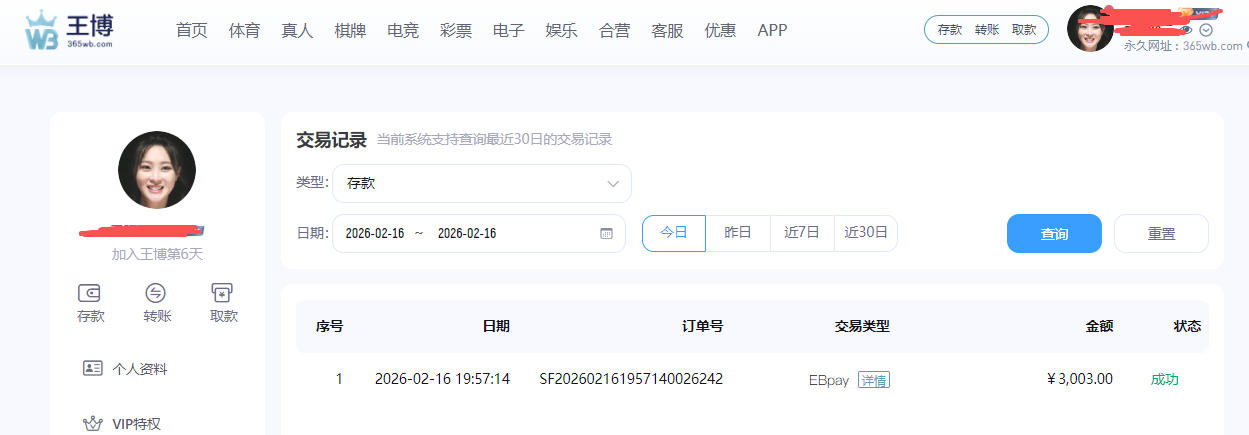Expand the 类型 dropdown showing 存款

pos(482,184)
